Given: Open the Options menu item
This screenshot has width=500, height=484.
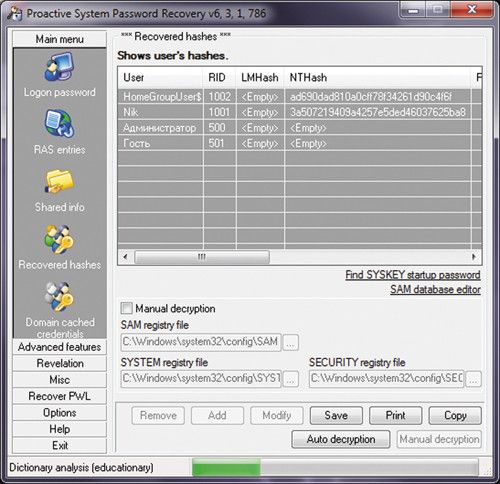Looking at the screenshot, I should (x=59, y=413).
